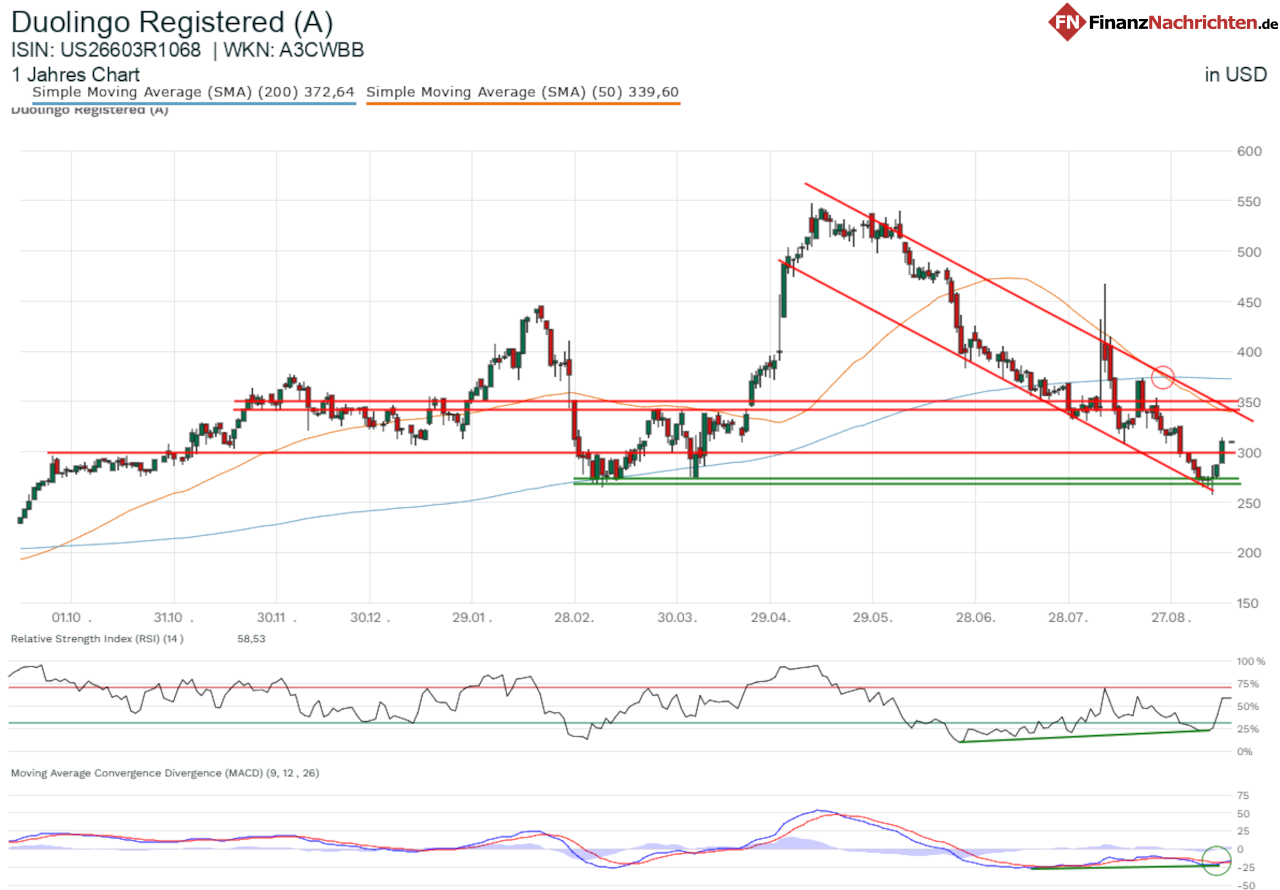Click the MACD 75 axis label
Screen dimensions: 1280x890
pyautogui.click(x=1244, y=795)
